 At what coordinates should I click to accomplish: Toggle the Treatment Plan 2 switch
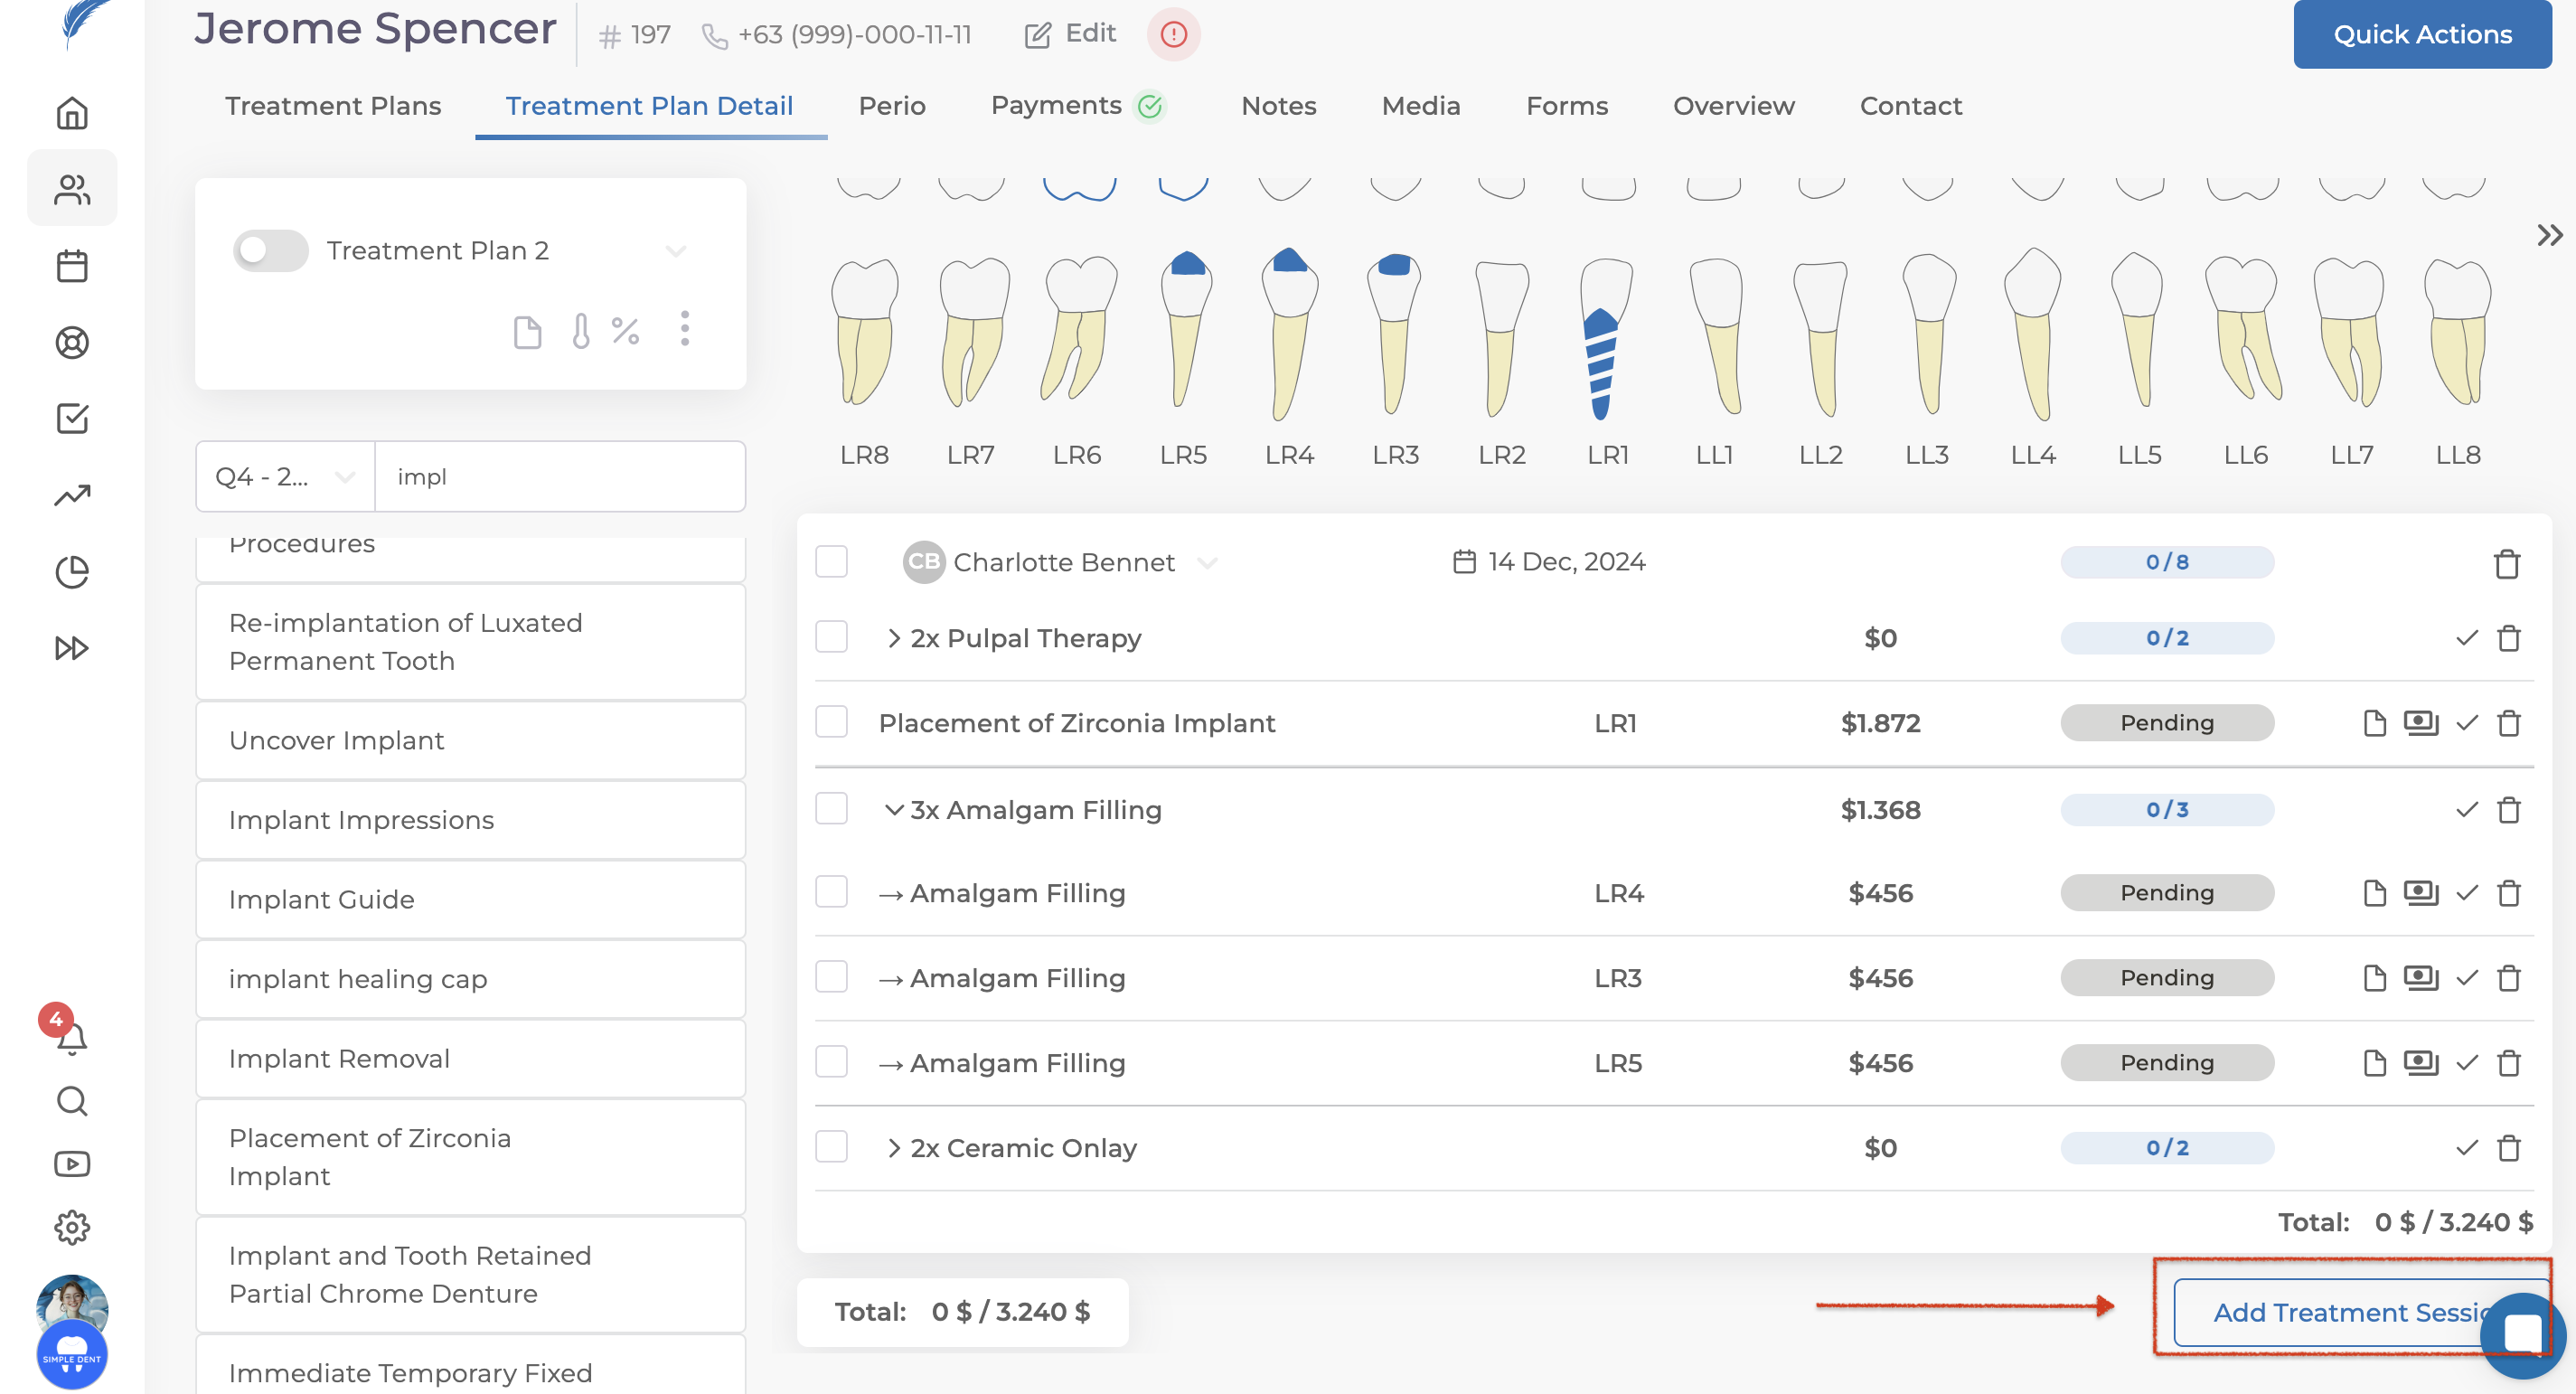click(270, 250)
